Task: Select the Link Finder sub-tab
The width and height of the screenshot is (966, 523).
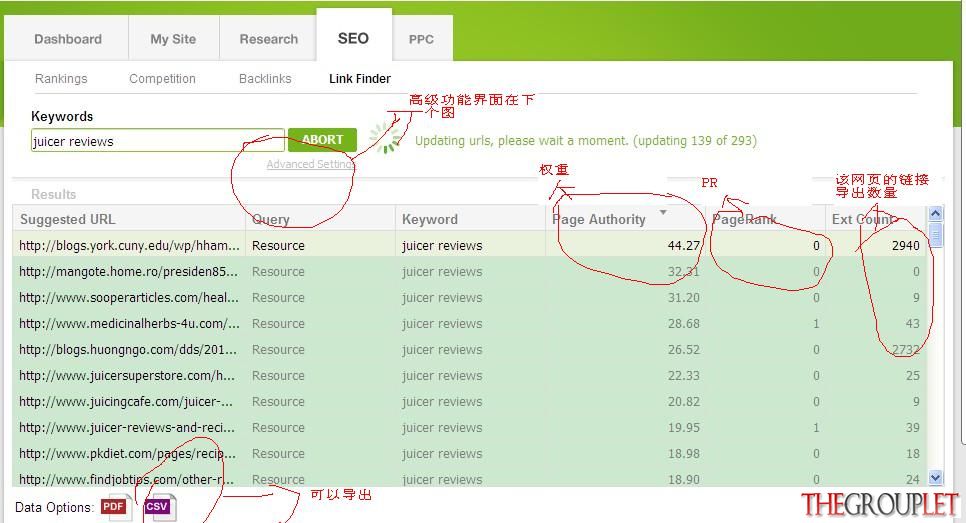Action: [360, 79]
